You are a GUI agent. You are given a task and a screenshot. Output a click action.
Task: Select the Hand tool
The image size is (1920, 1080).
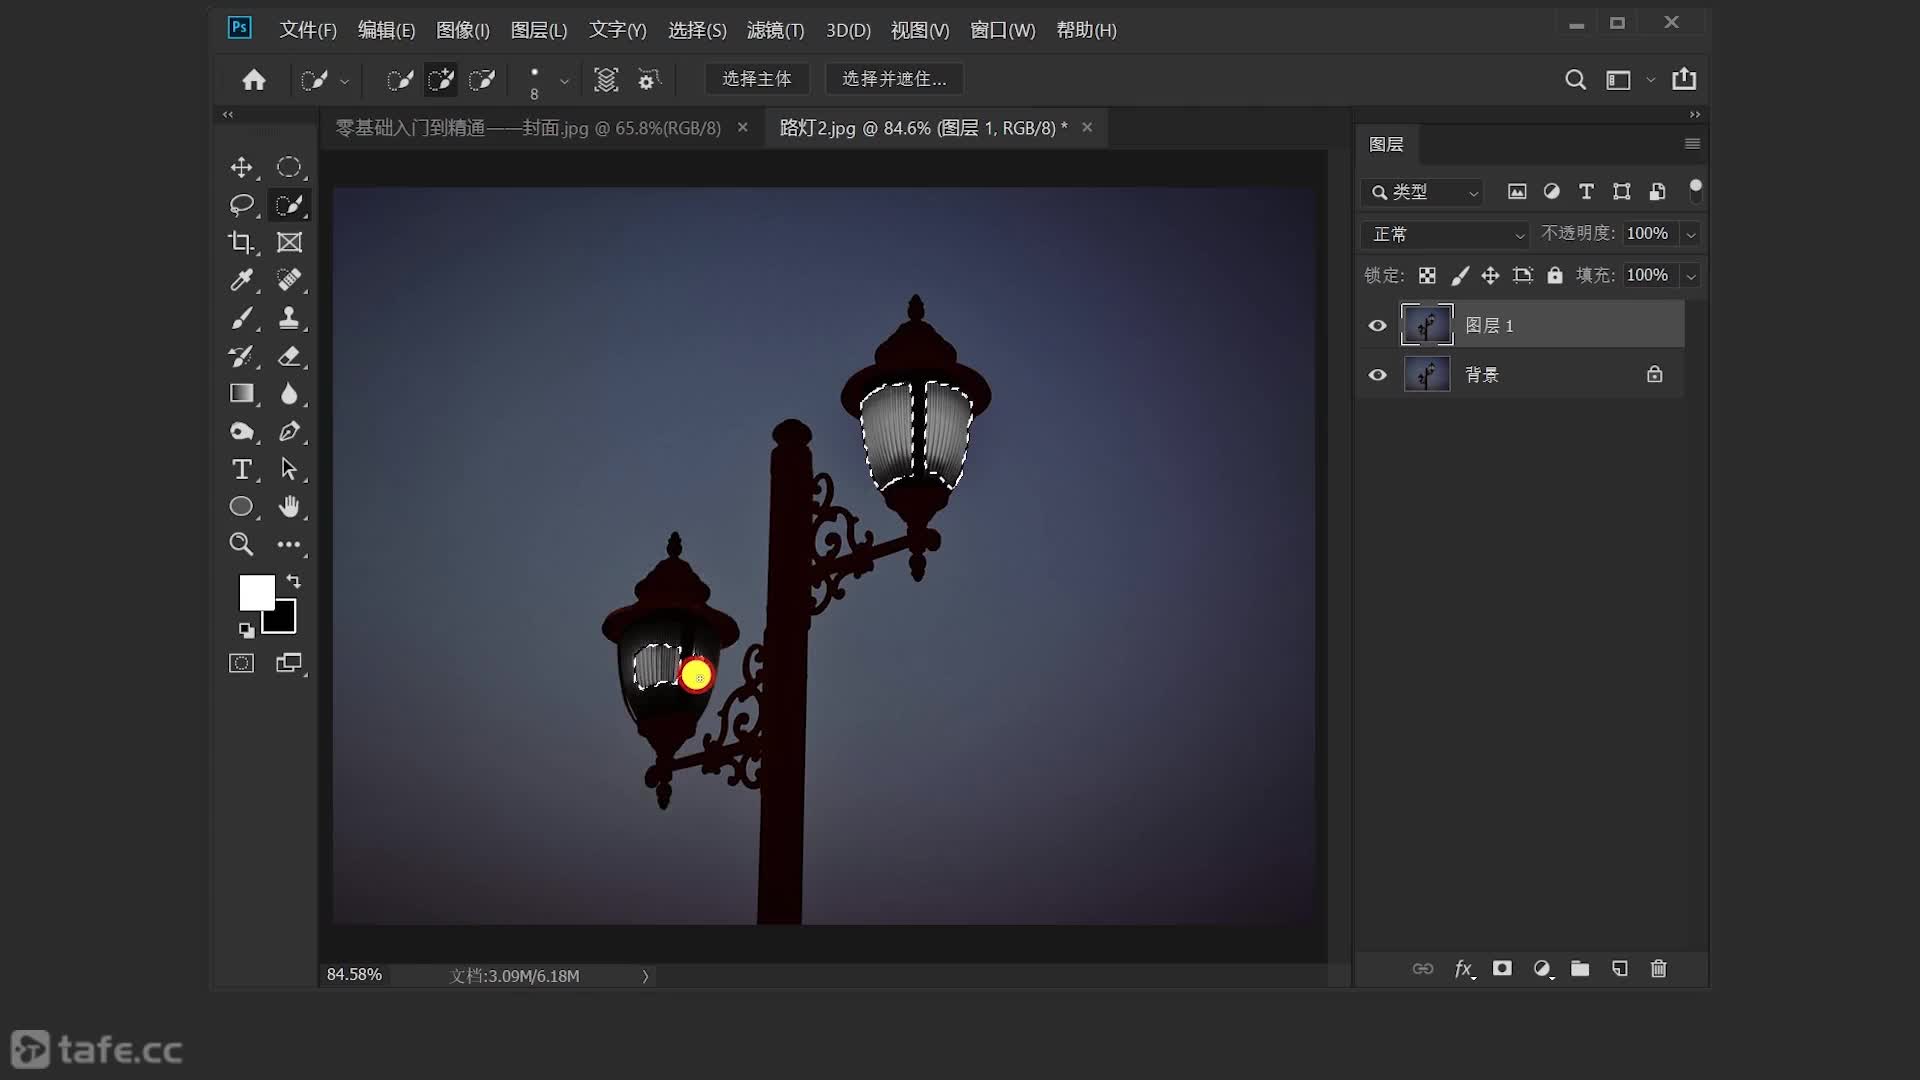(x=289, y=507)
